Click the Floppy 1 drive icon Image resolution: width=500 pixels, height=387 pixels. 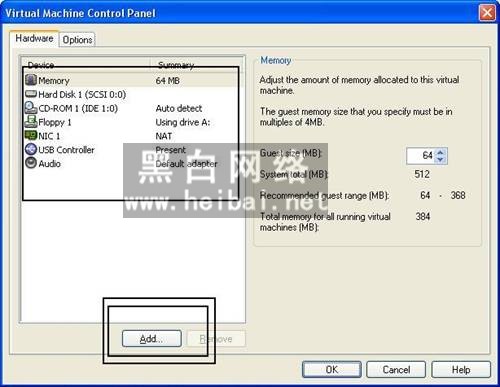click(x=31, y=122)
